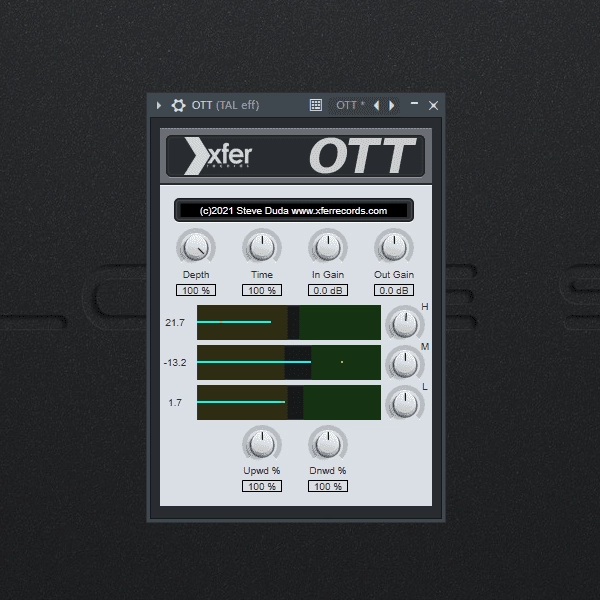Viewport: 600px width, 600px height.
Task: Click the Time 100 % value box
Action: point(262,290)
